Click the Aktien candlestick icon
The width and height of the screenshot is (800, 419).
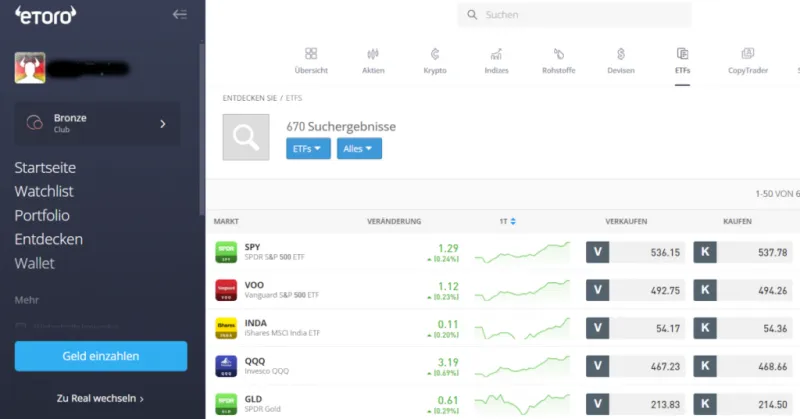point(373,54)
